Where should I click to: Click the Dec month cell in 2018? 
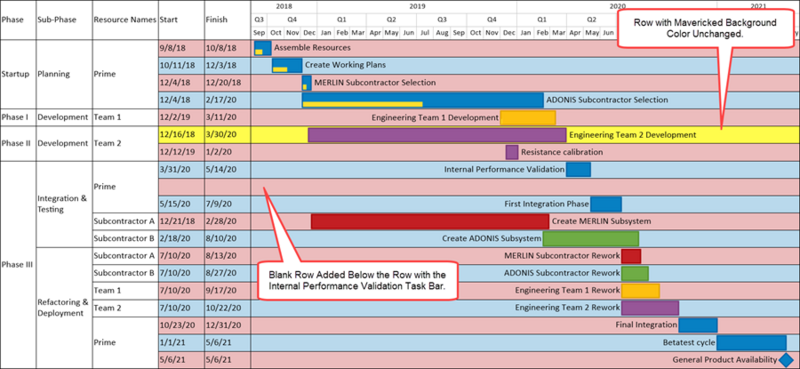pos(309,33)
